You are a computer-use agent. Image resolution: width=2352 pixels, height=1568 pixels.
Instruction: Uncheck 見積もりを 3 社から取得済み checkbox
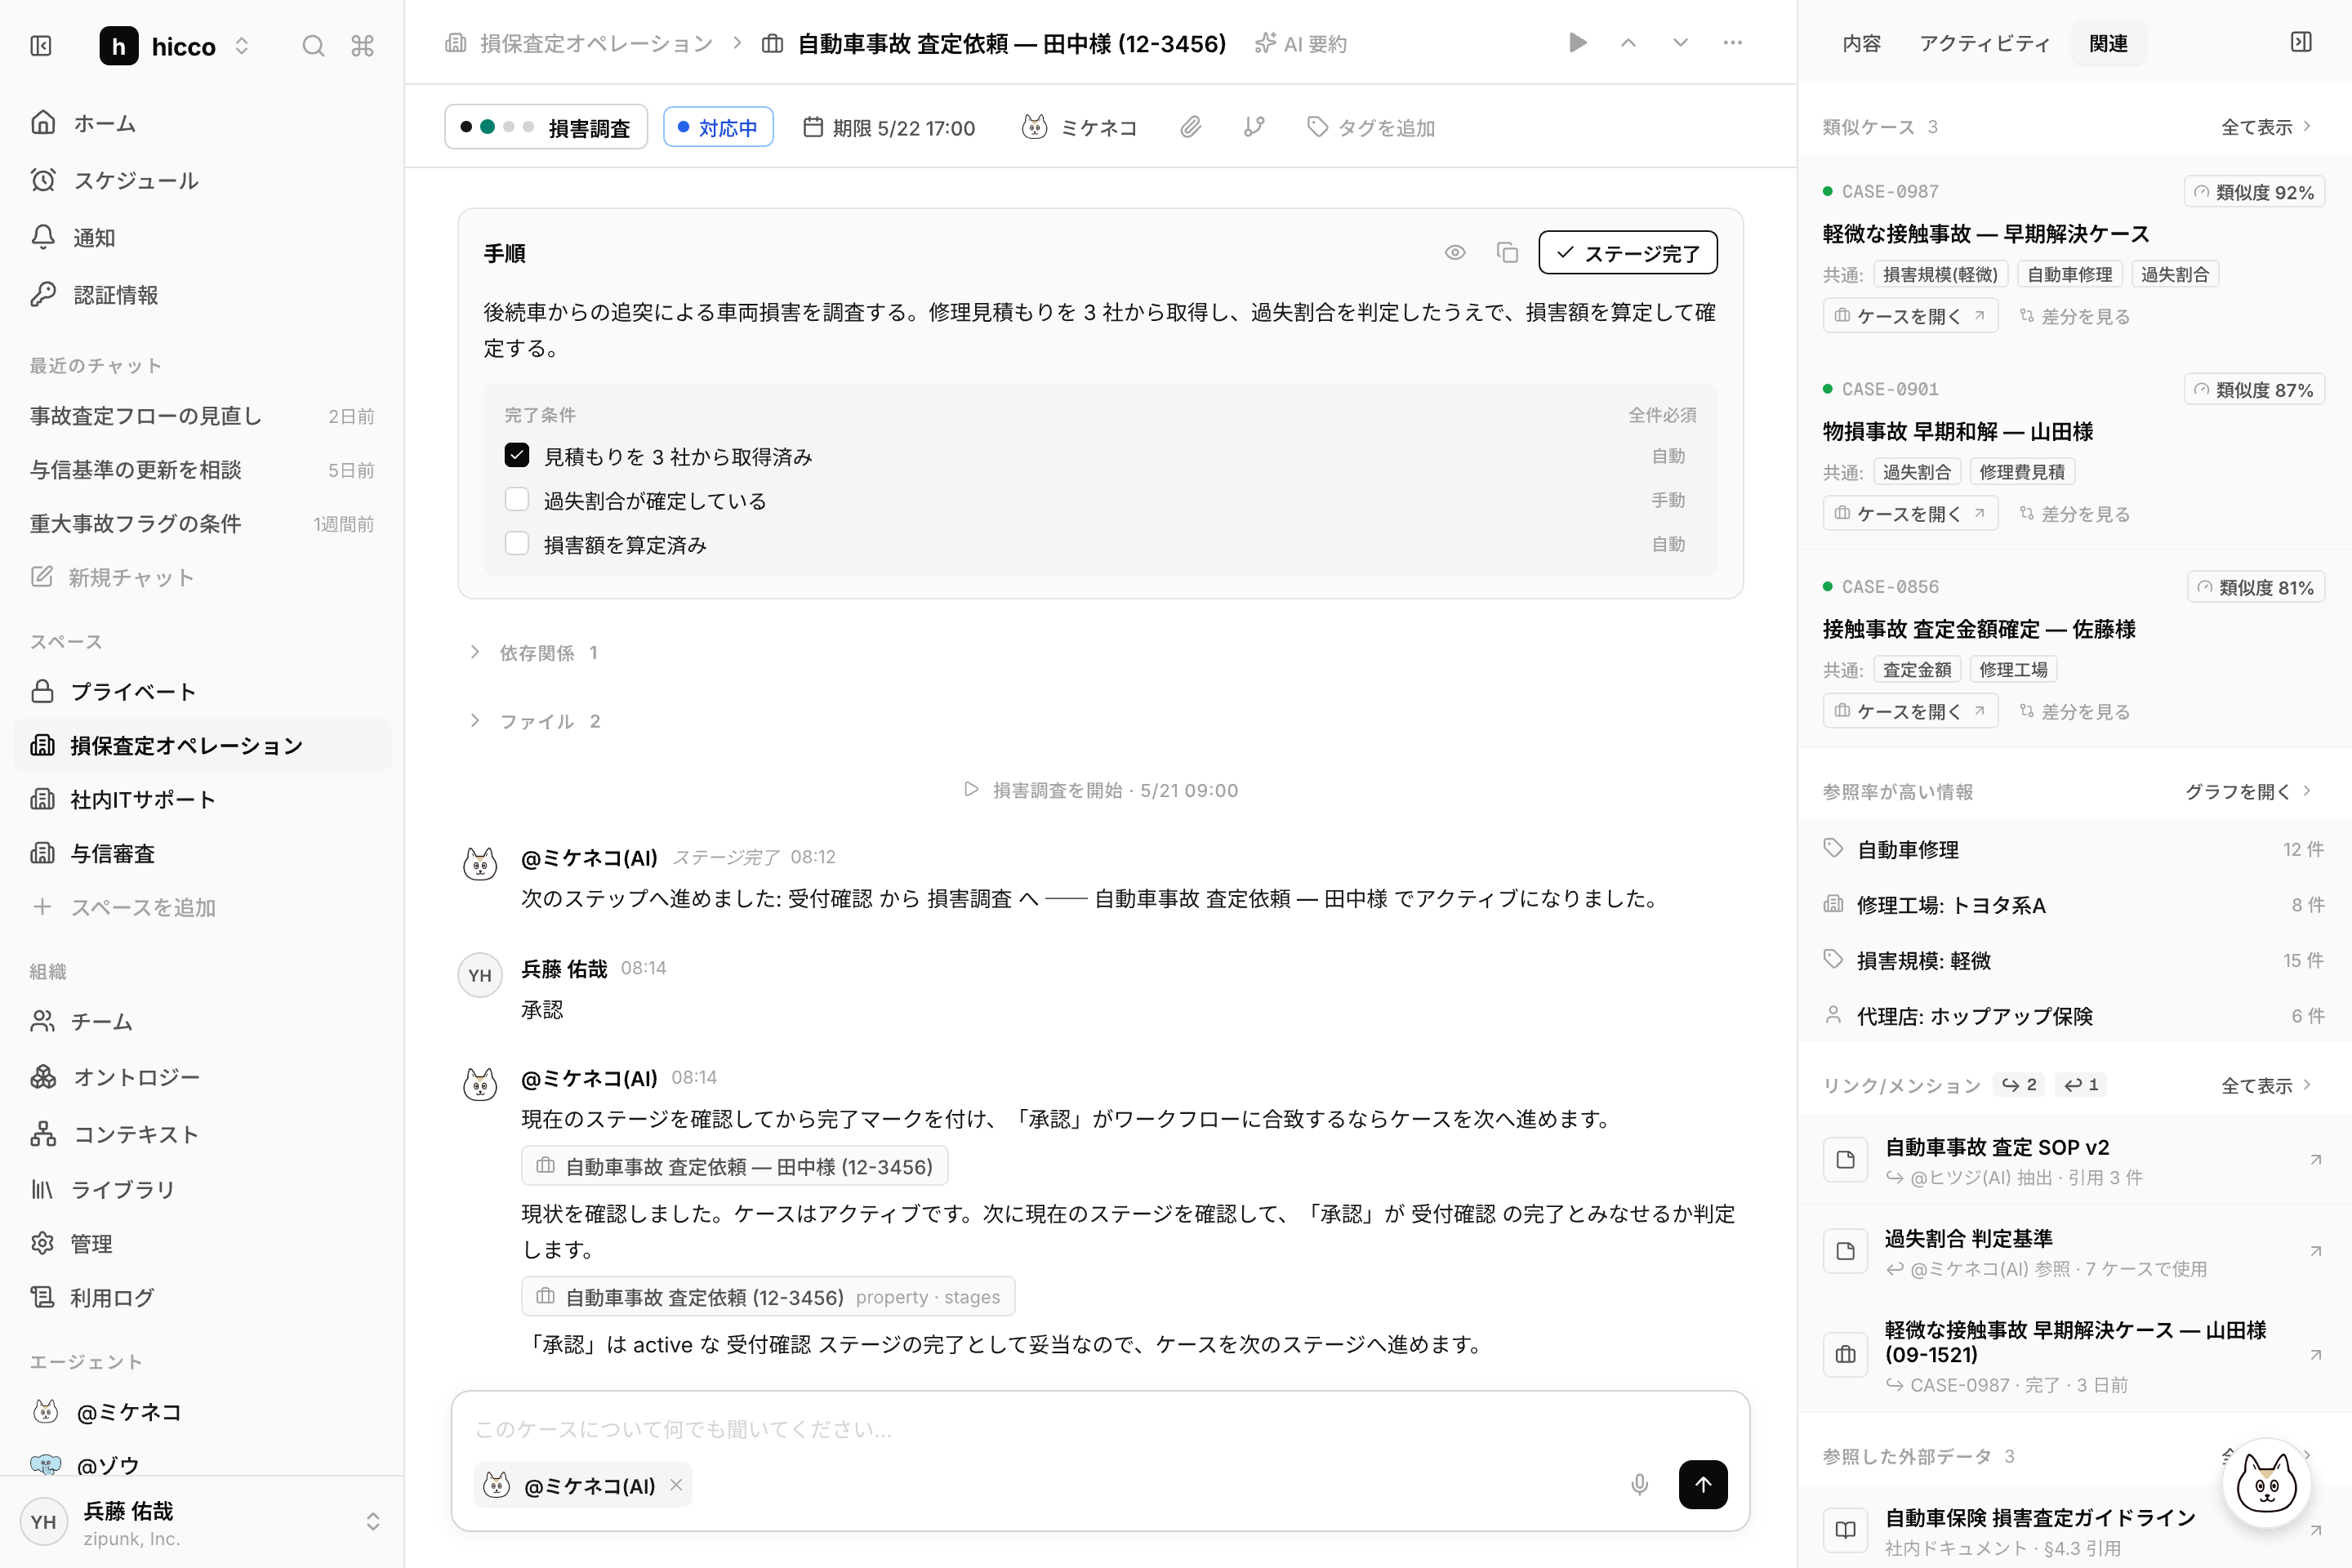tap(516, 455)
